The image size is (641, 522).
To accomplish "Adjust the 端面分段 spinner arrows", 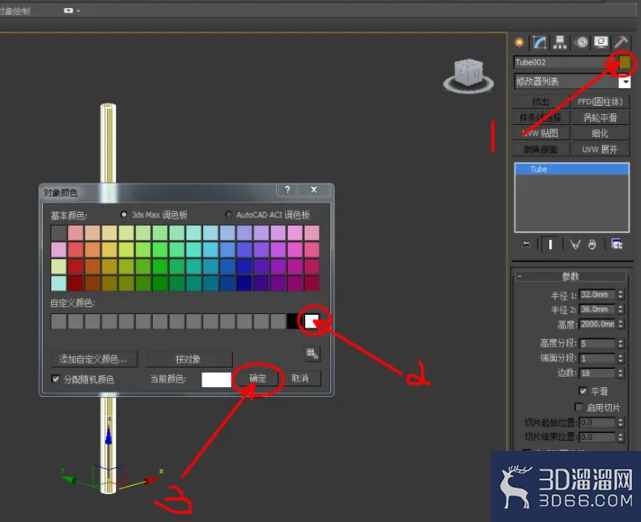I will (621, 358).
